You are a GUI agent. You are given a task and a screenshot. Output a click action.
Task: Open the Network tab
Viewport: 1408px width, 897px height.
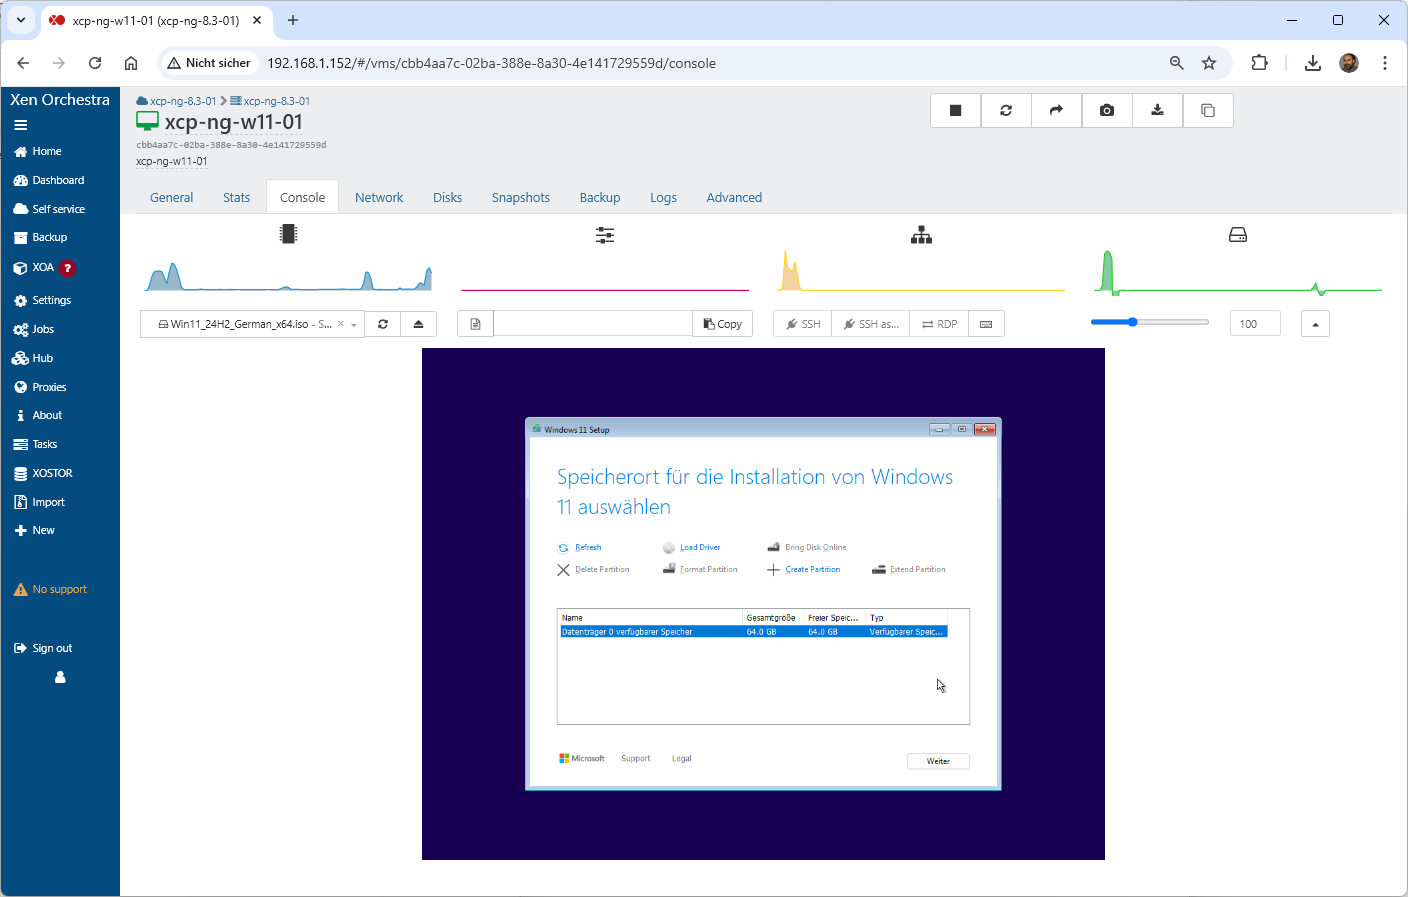tap(379, 198)
